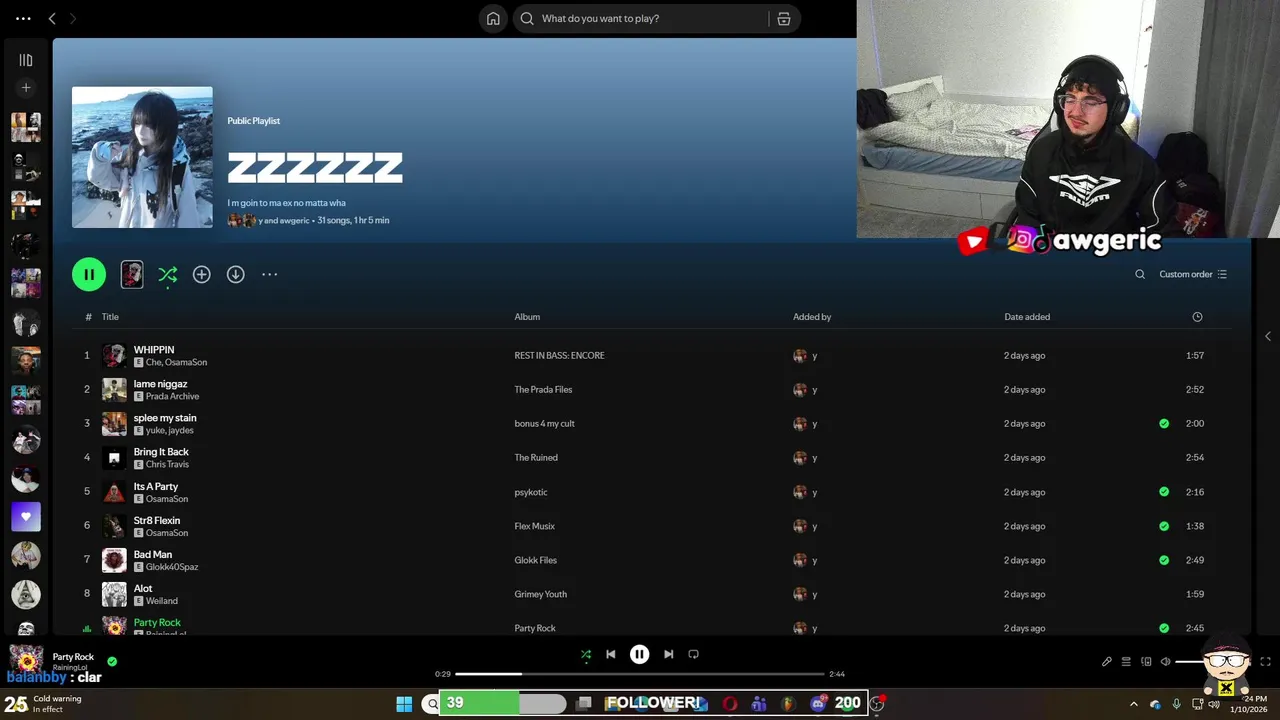Click the Bring It Back album cover
Viewport: 1280px width, 720px height.
(114, 458)
